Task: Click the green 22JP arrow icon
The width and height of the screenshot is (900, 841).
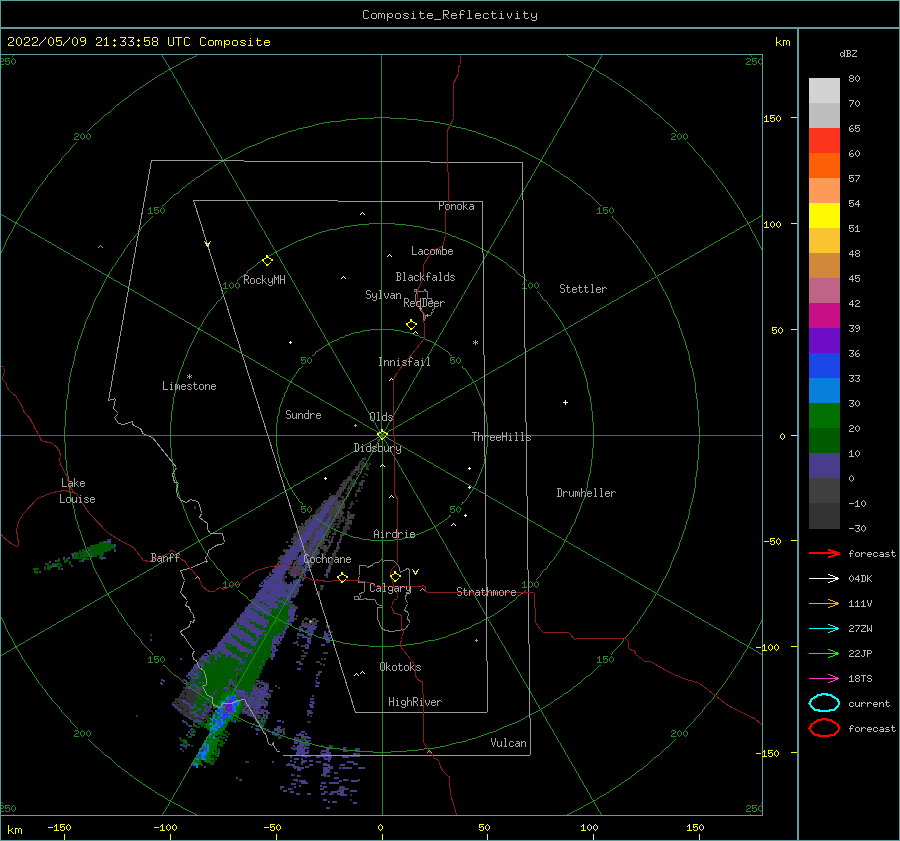Action: pyautogui.click(x=824, y=653)
